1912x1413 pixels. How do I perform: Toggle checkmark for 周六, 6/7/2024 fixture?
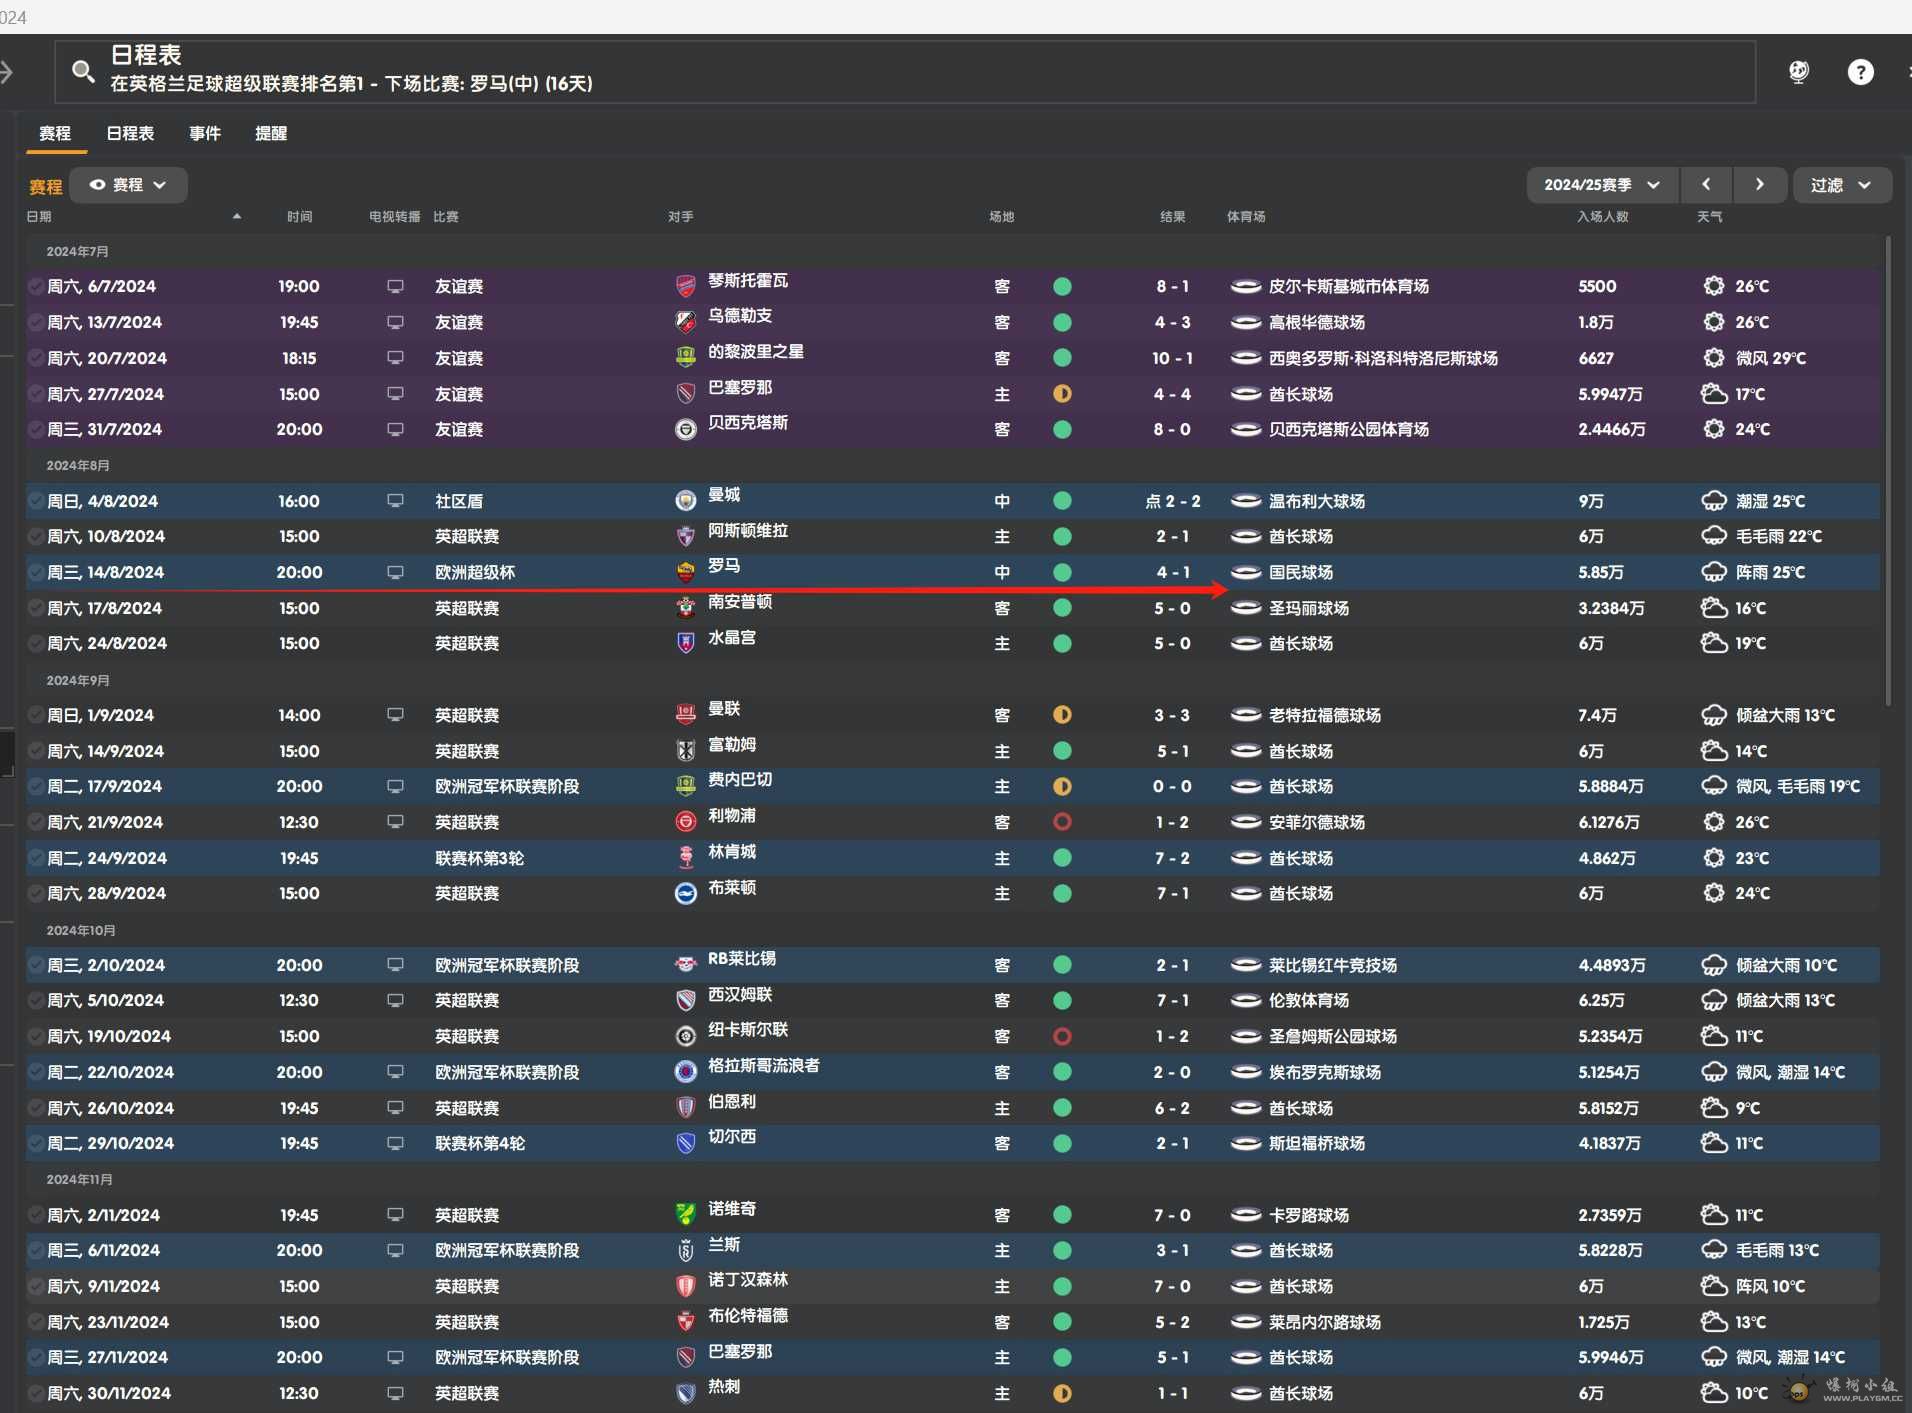(36, 287)
